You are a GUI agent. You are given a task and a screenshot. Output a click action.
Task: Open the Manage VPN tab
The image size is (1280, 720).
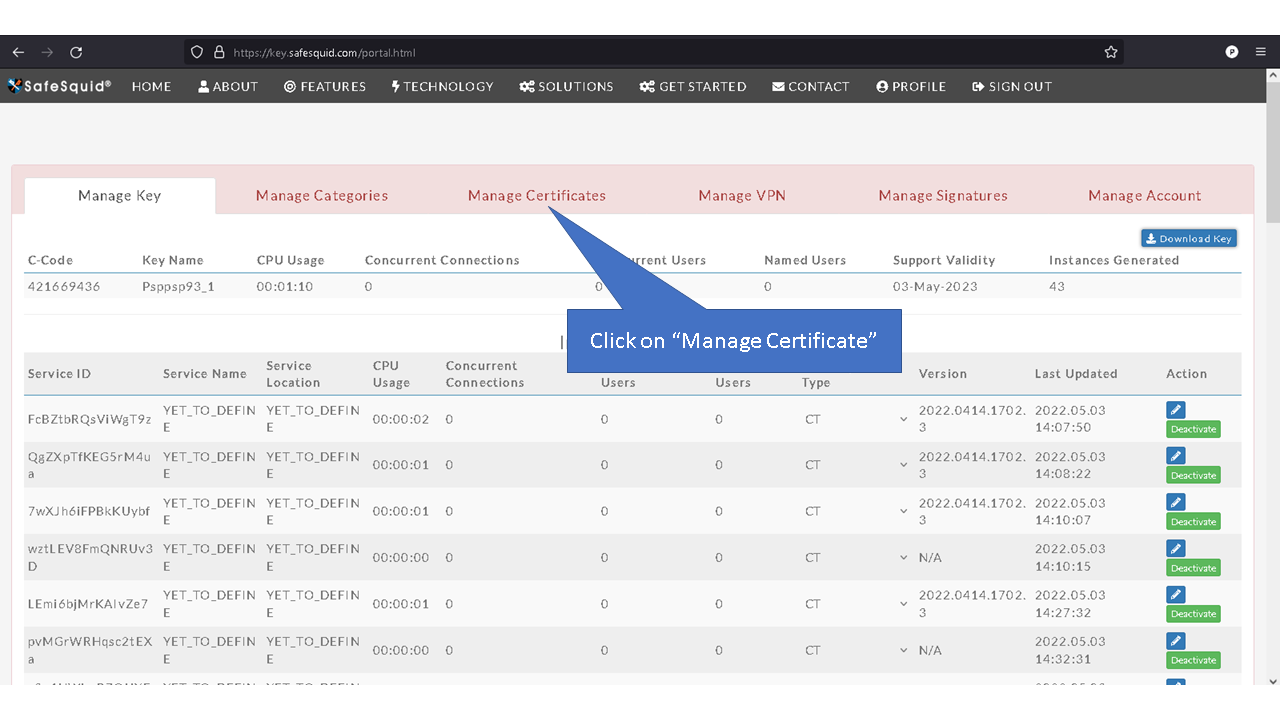(741, 195)
